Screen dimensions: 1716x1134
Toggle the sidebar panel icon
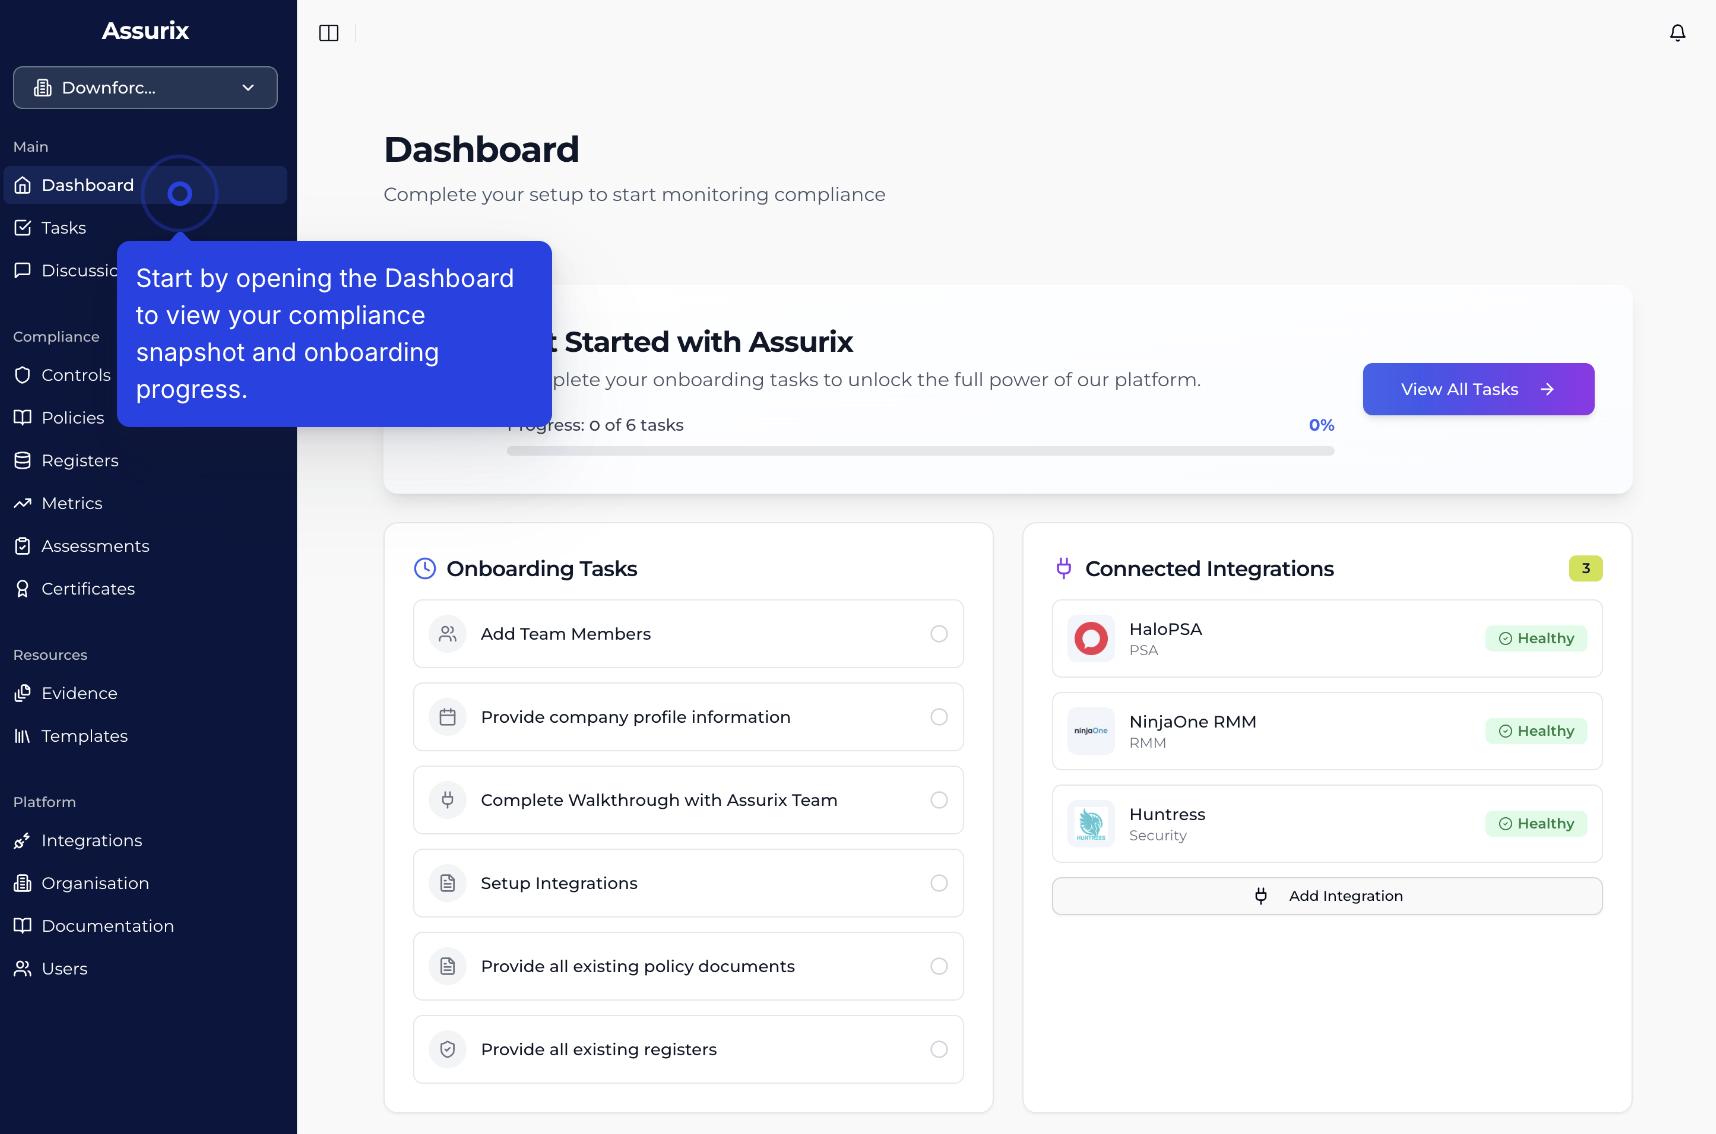point(329,33)
